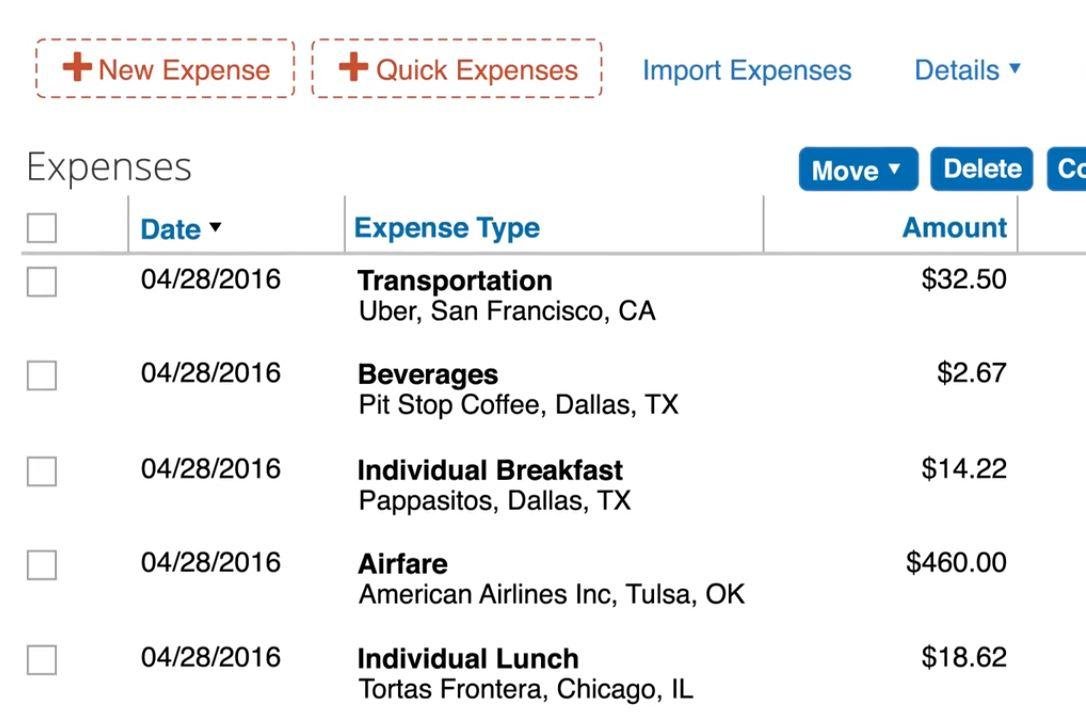This screenshot has width=1086, height=721.
Task: Sort by the Amount column header
Action: (x=954, y=228)
